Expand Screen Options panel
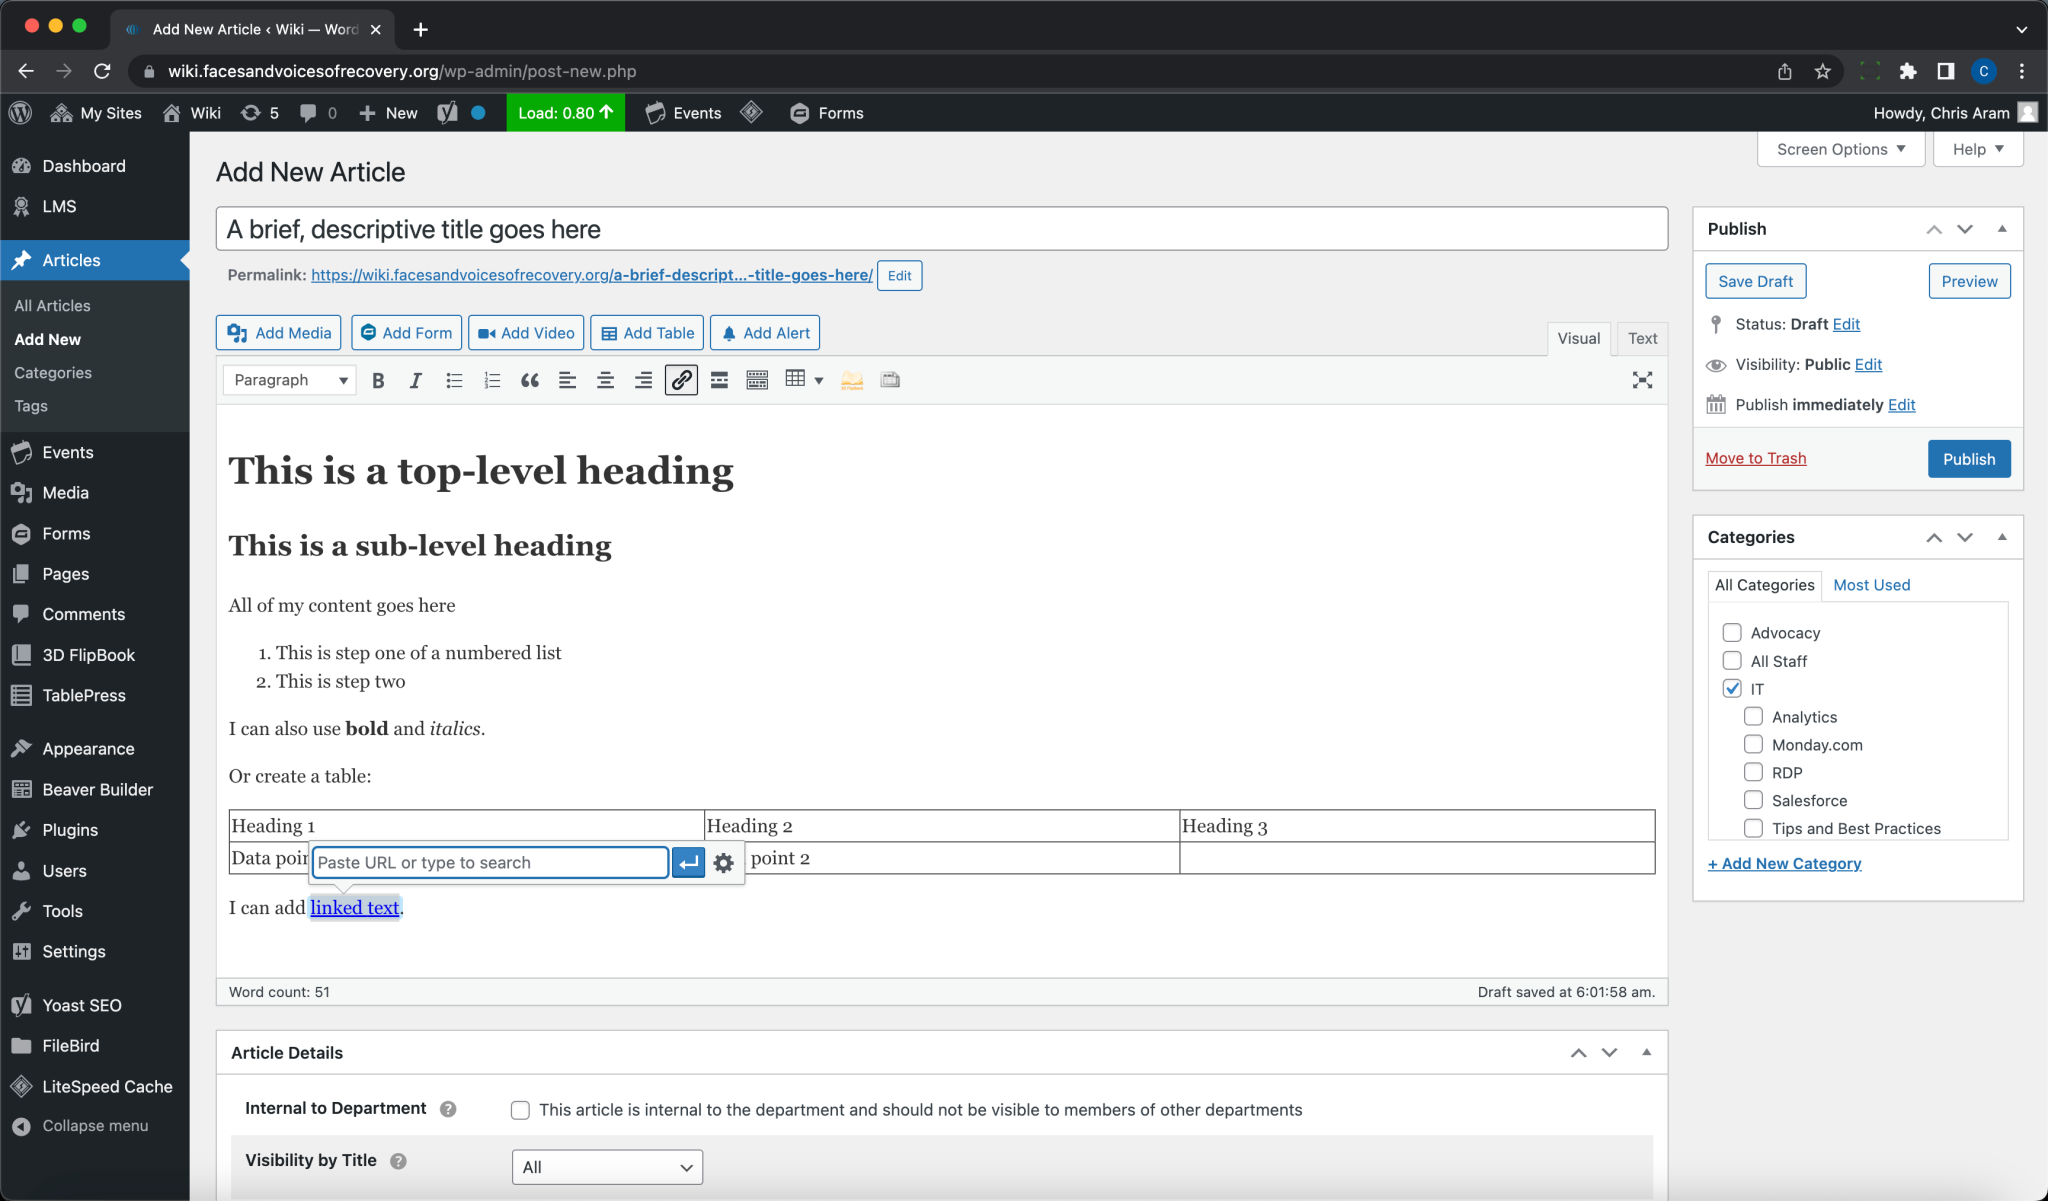The image size is (2048, 1201). pyautogui.click(x=1840, y=149)
